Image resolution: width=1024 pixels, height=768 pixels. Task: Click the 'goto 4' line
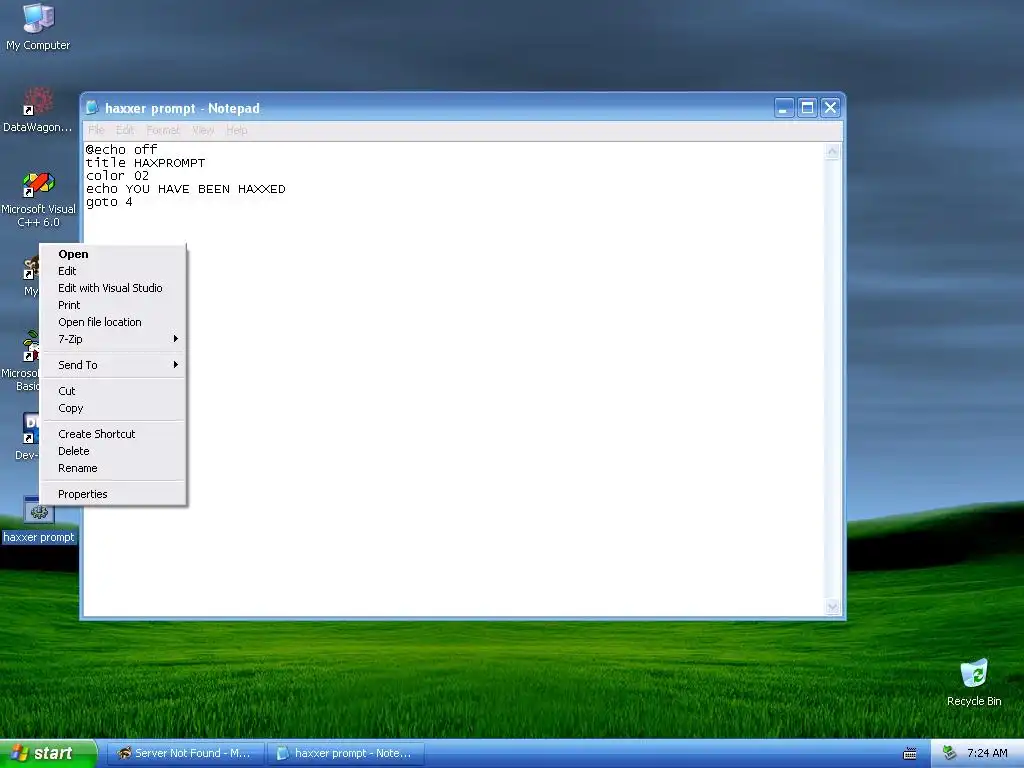coord(109,202)
